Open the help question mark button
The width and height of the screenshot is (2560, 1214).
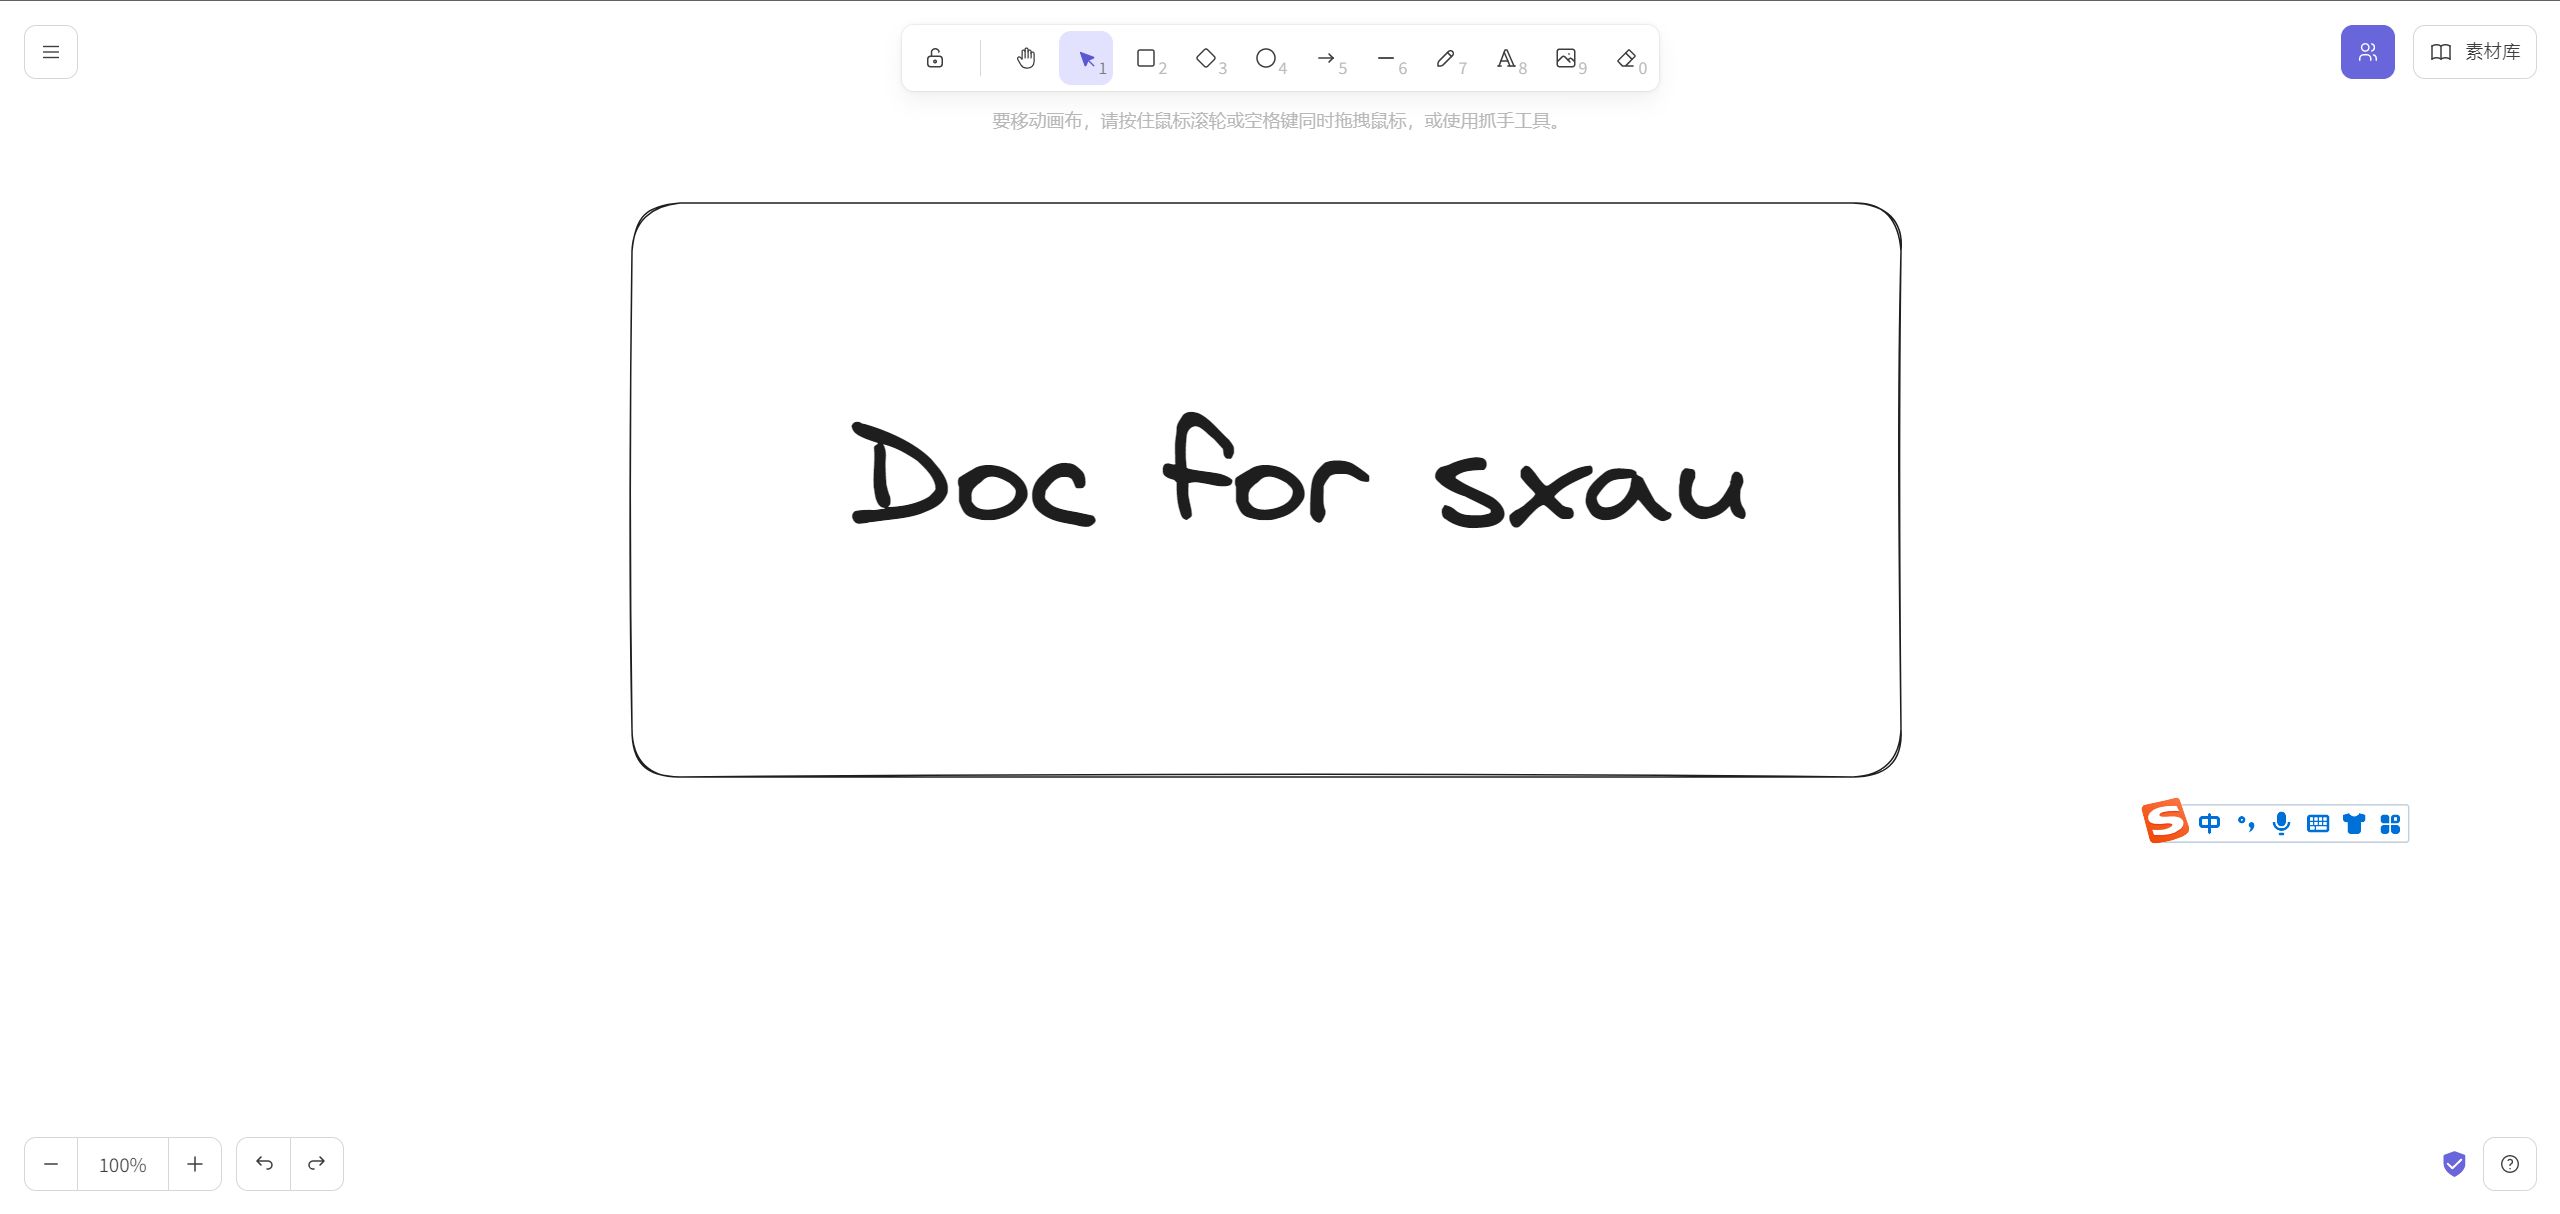[2509, 1164]
